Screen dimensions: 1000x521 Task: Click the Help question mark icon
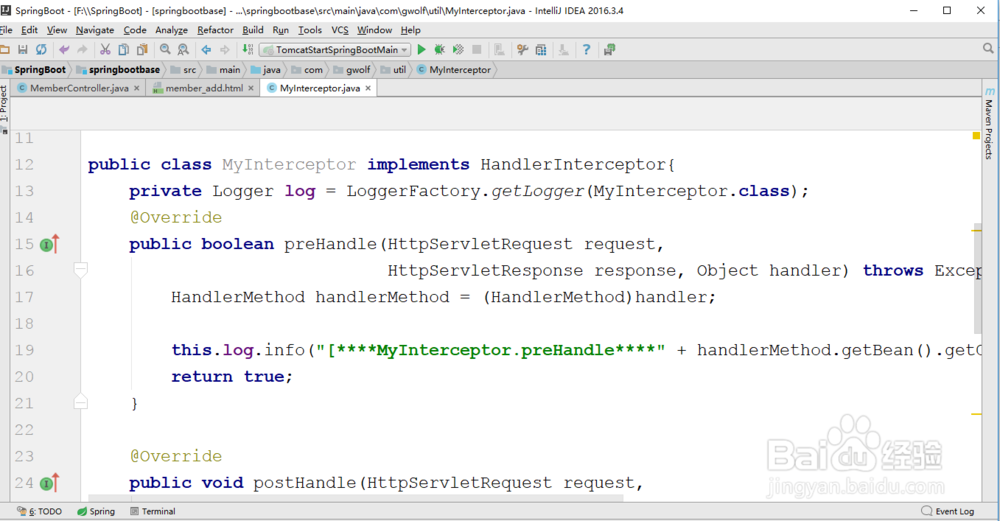586,50
